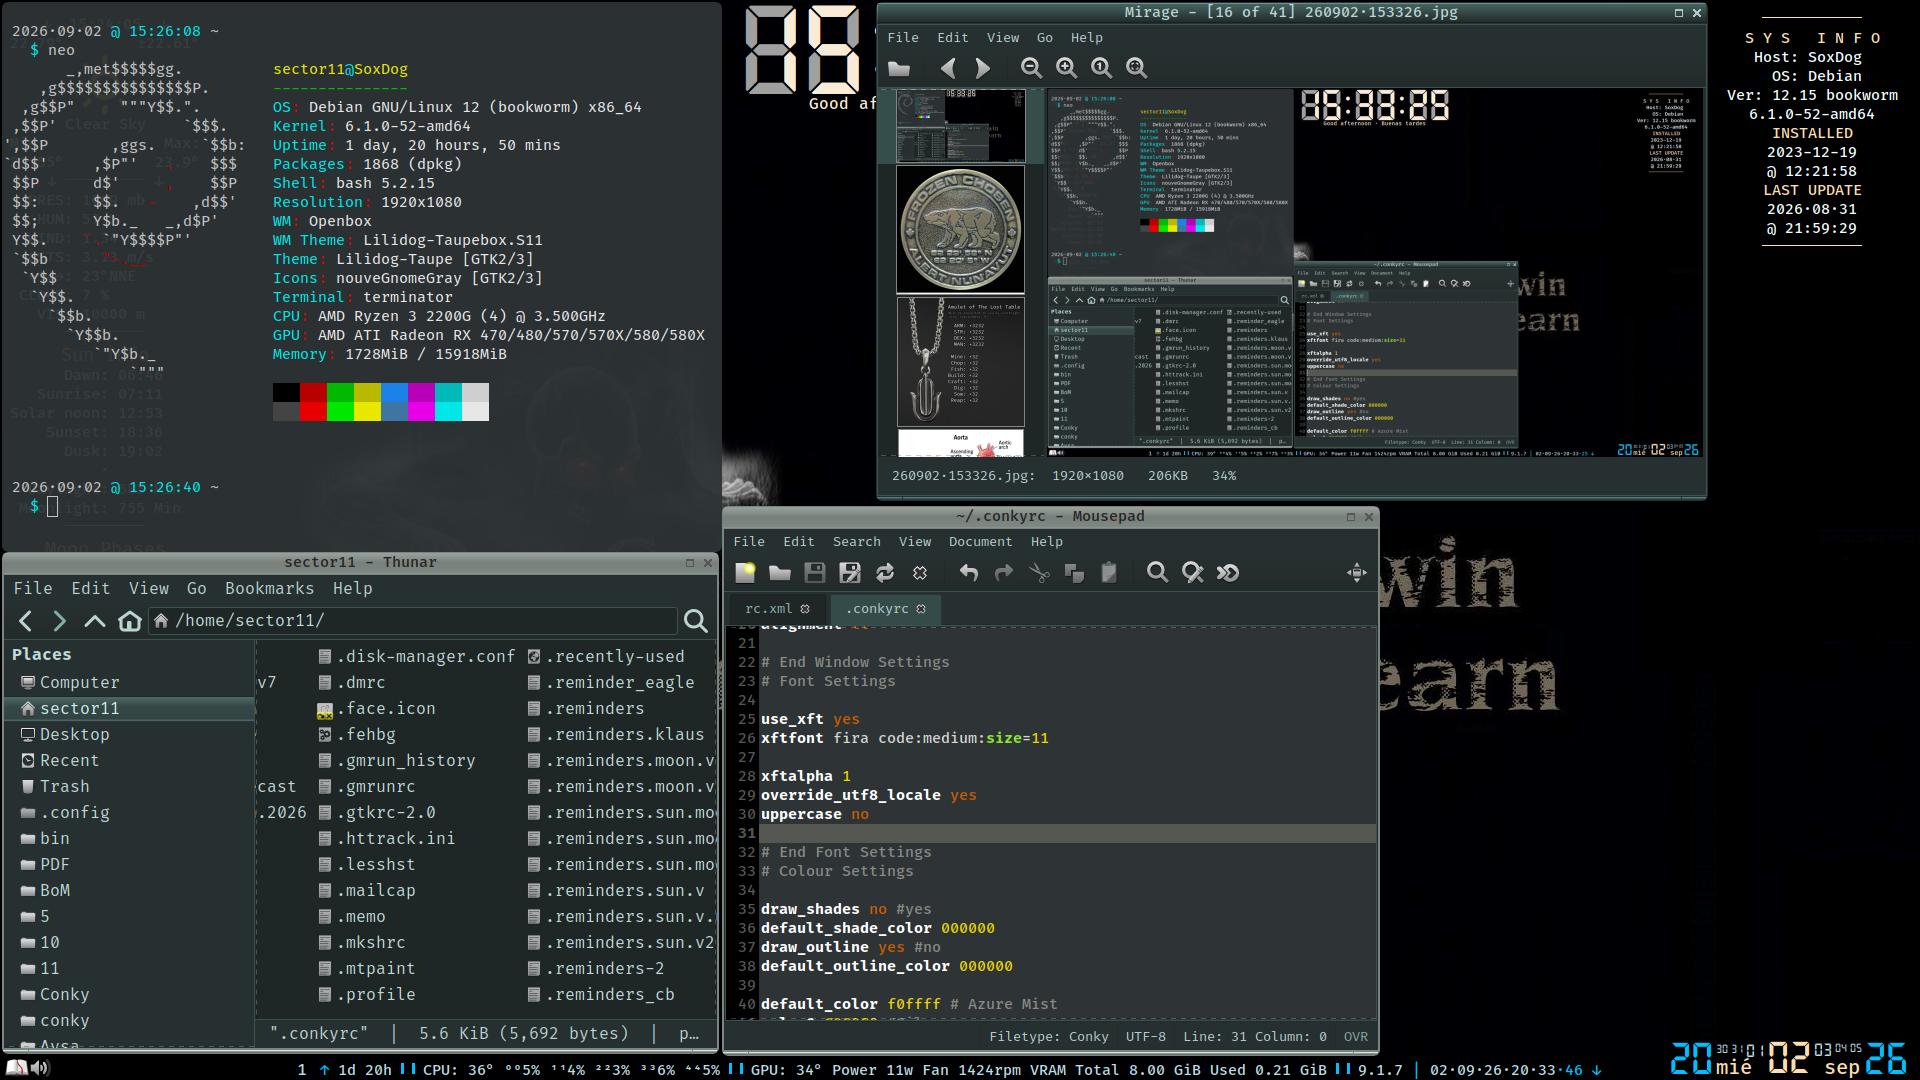Image resolution: width=1920 pixels, height=1080 pixels.
Task: Go to previous image in Mirage
Action: [948, 68]
